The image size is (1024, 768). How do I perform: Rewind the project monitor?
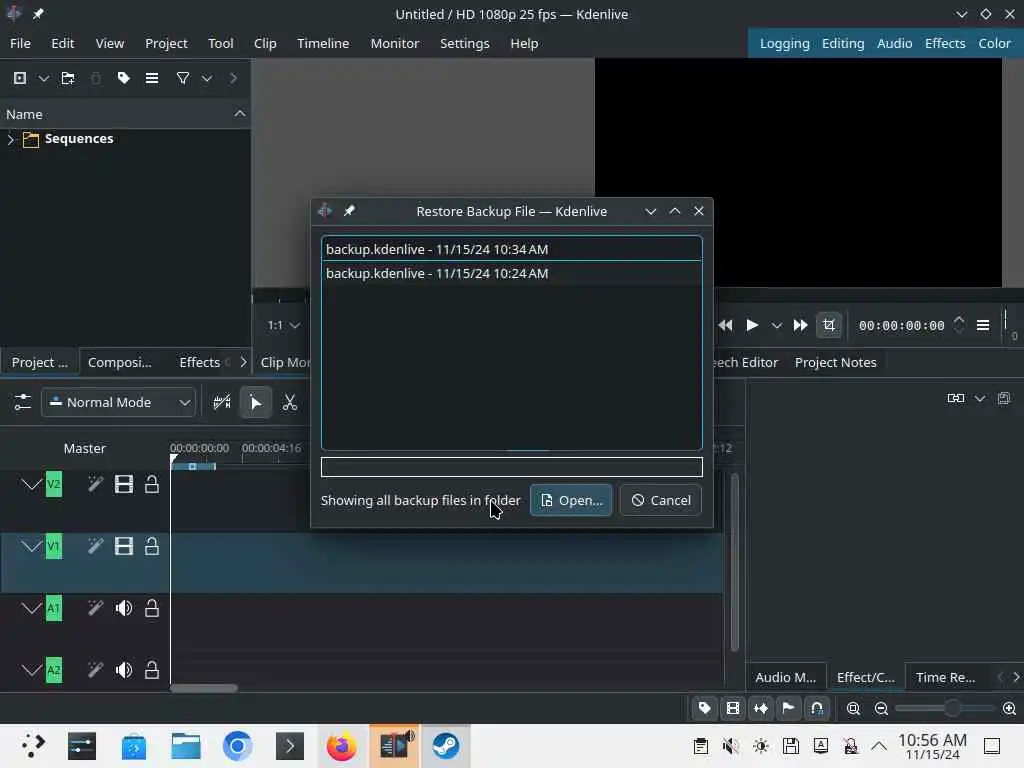[725, 325]
